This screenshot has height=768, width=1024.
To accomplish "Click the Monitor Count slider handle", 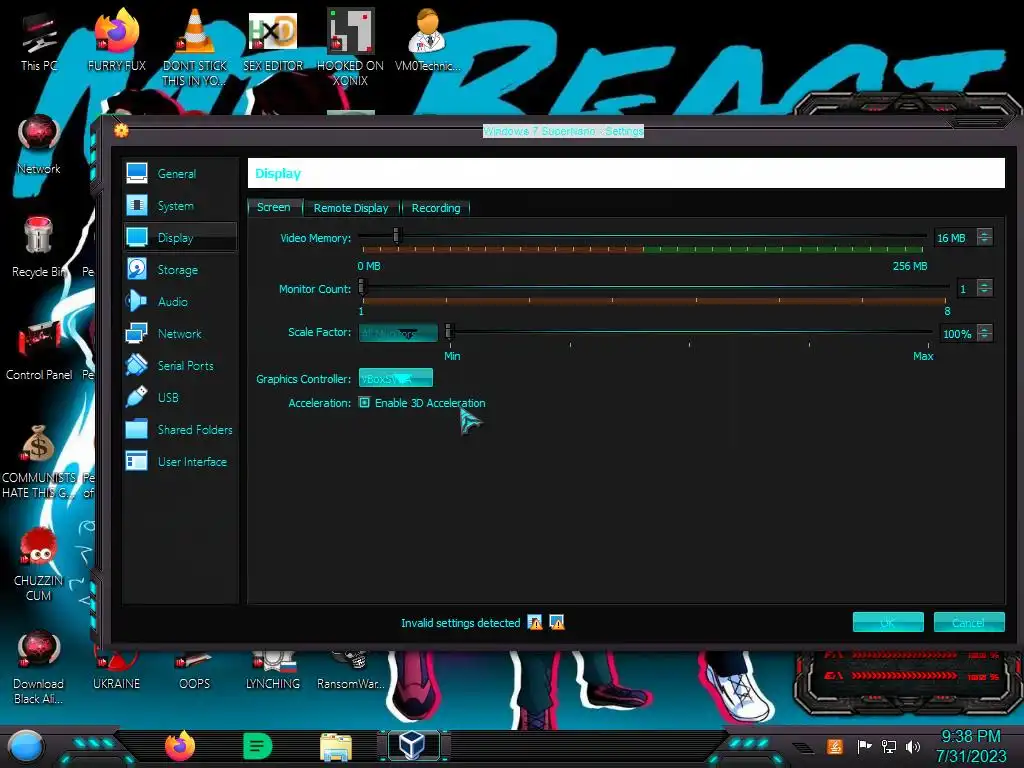I will point(362,286).
